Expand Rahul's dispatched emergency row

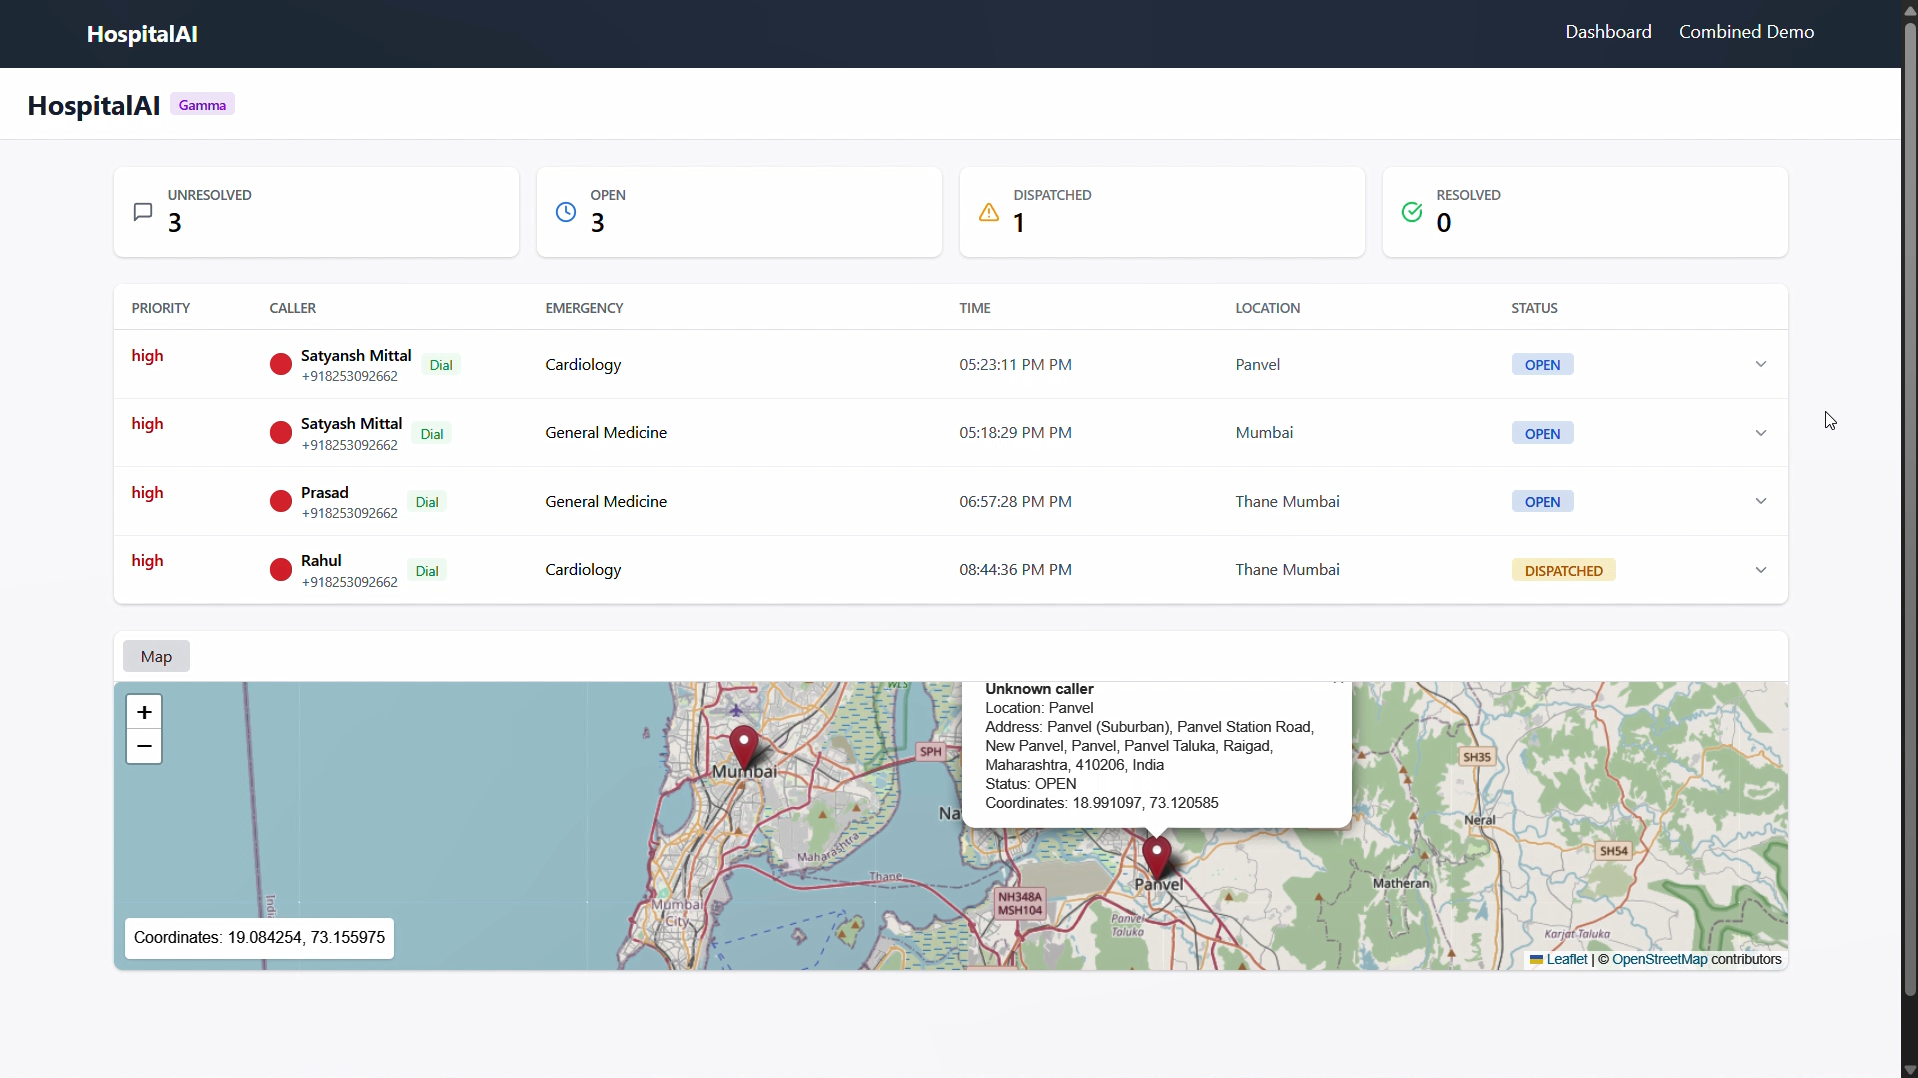coord(1760,570)
